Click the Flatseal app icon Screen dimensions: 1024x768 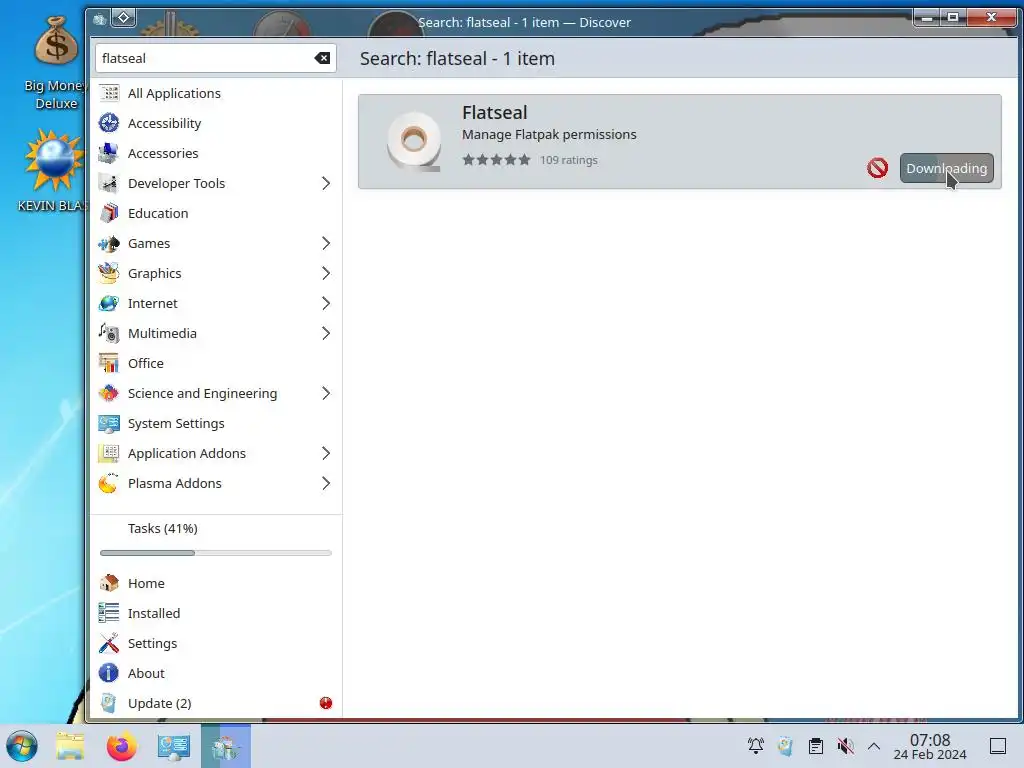(414, 141)
